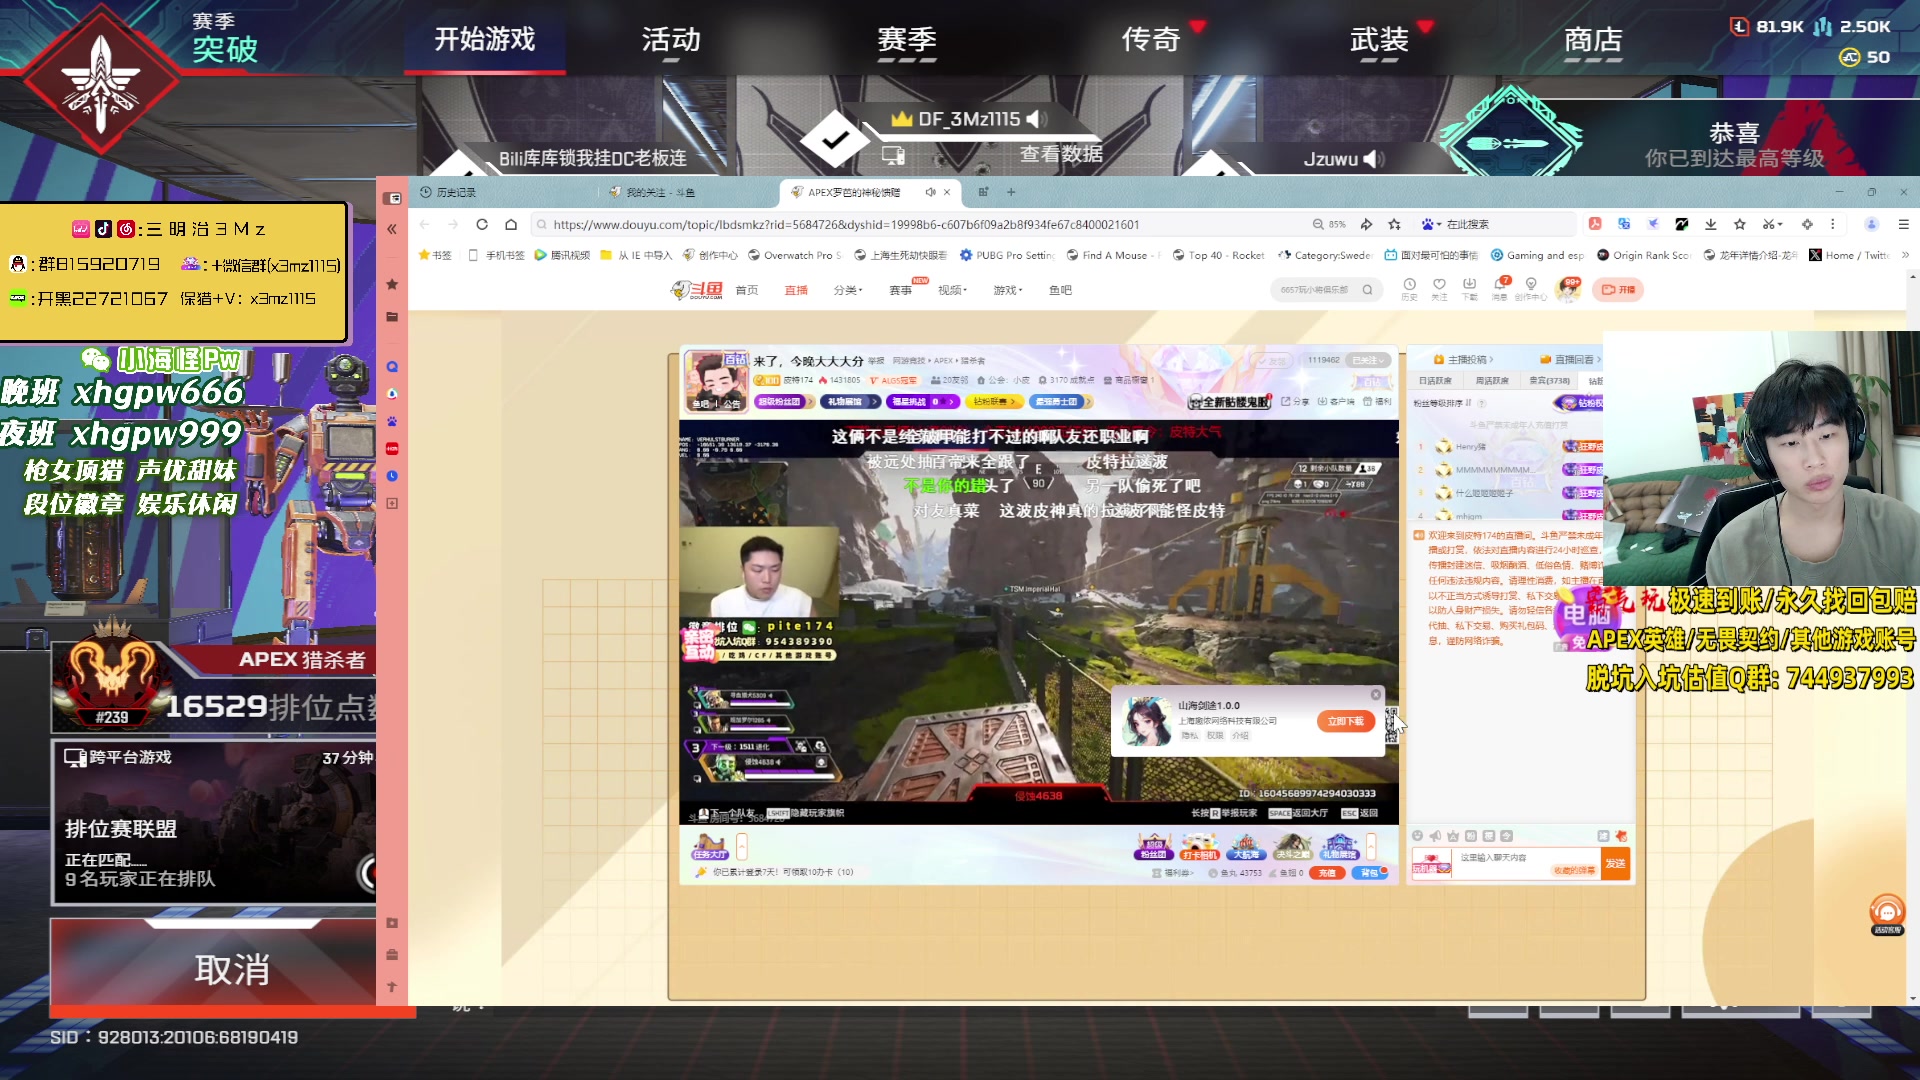Open new browser tab
Screen dimensions: 1920x1080
click(1011, 192)
